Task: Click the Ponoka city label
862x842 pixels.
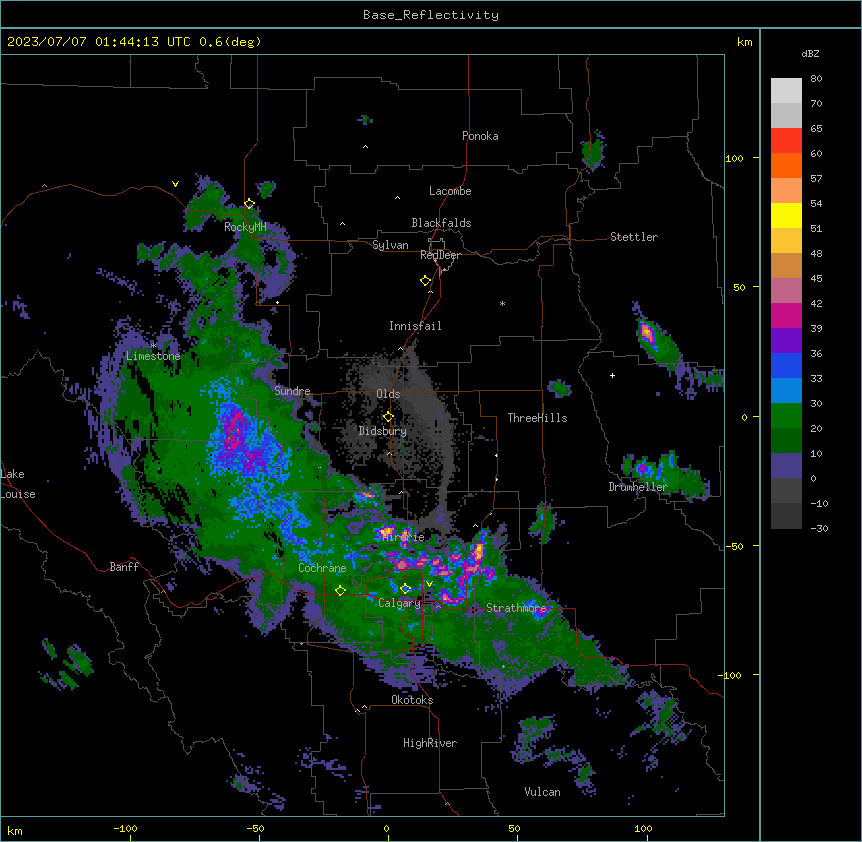Action: pyautogui.click(x=480, y=136)
